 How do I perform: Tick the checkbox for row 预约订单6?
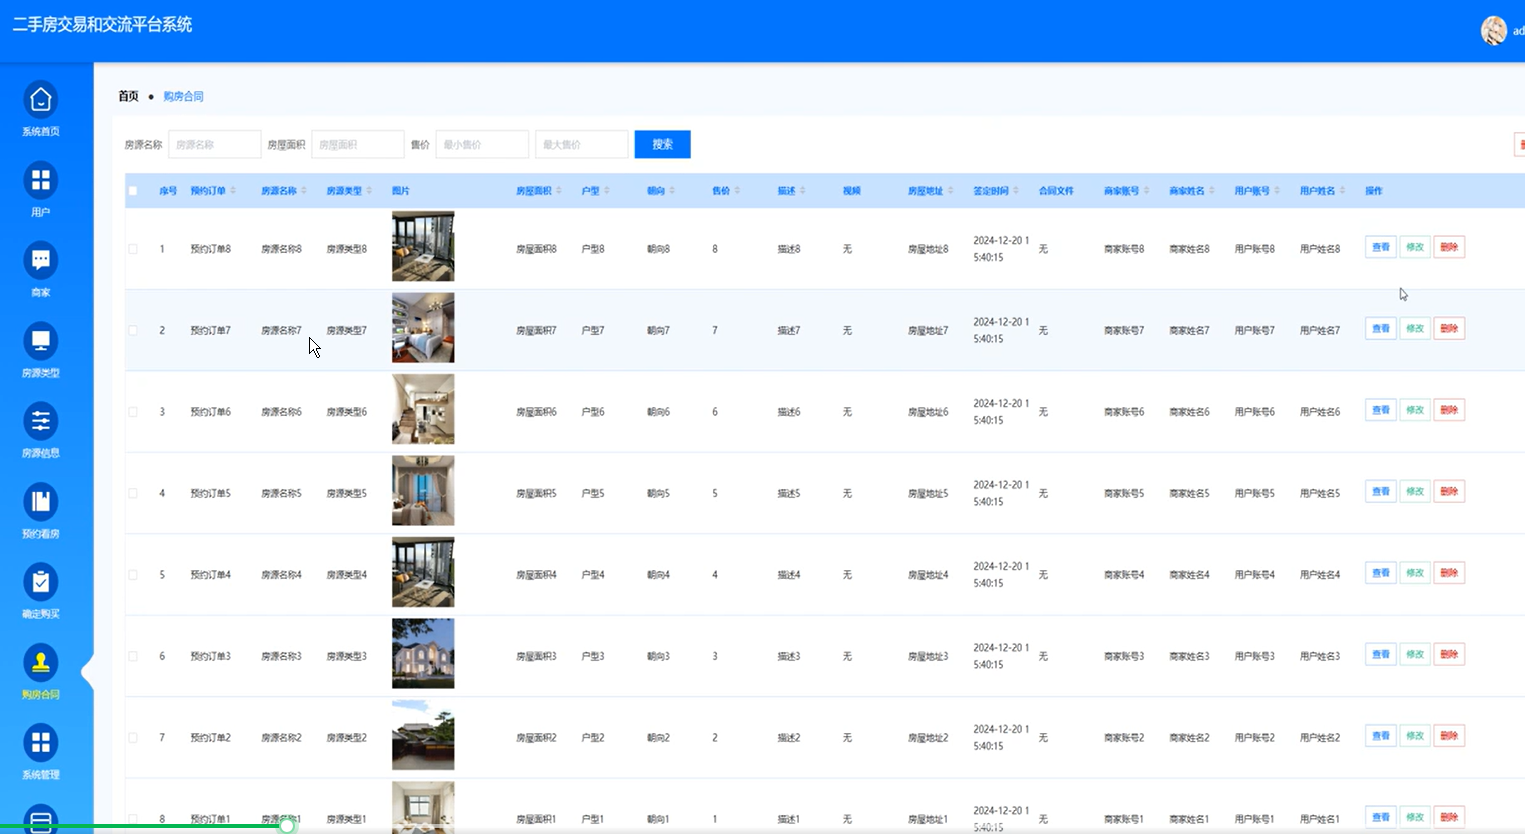point(133,412)
